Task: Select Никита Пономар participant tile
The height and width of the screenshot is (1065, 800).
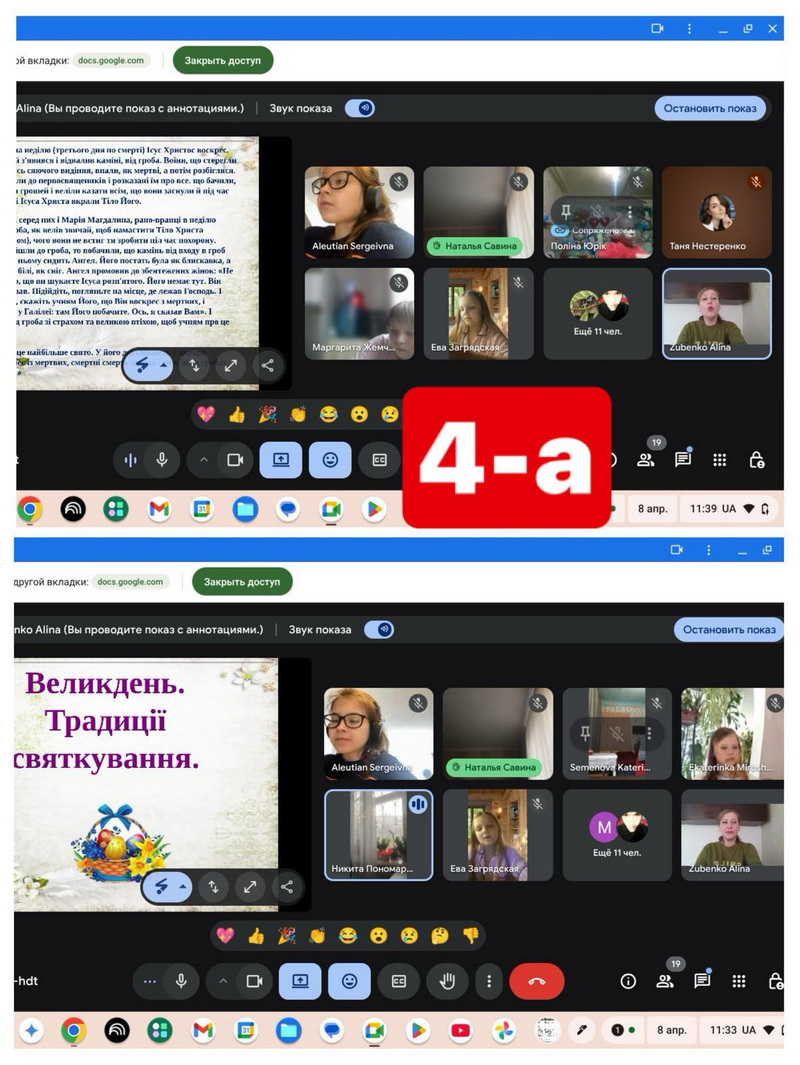Action: (378, 834)
